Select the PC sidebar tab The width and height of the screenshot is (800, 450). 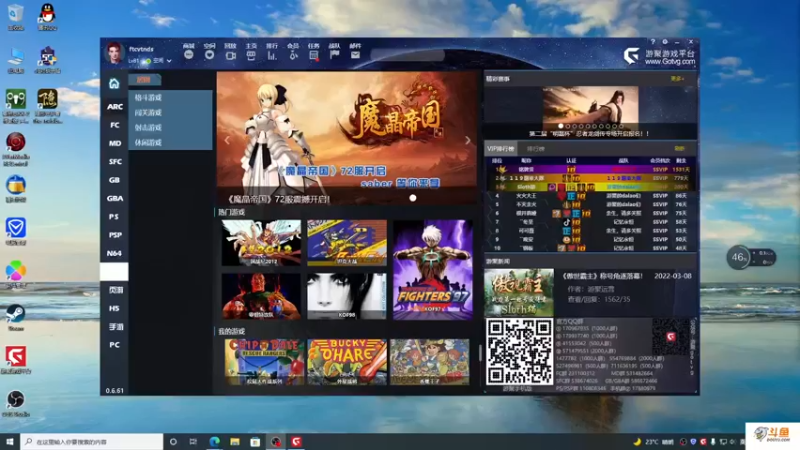[114, 345]
